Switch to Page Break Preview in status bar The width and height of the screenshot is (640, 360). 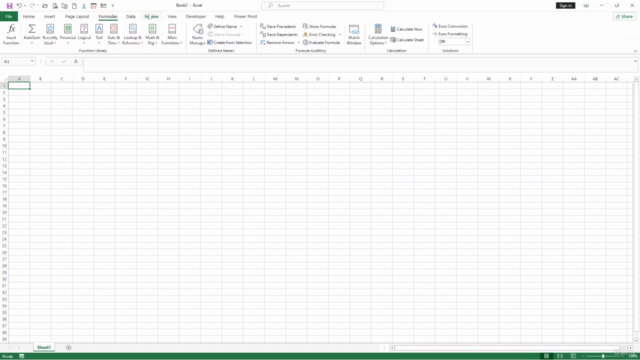pos(573,356)
